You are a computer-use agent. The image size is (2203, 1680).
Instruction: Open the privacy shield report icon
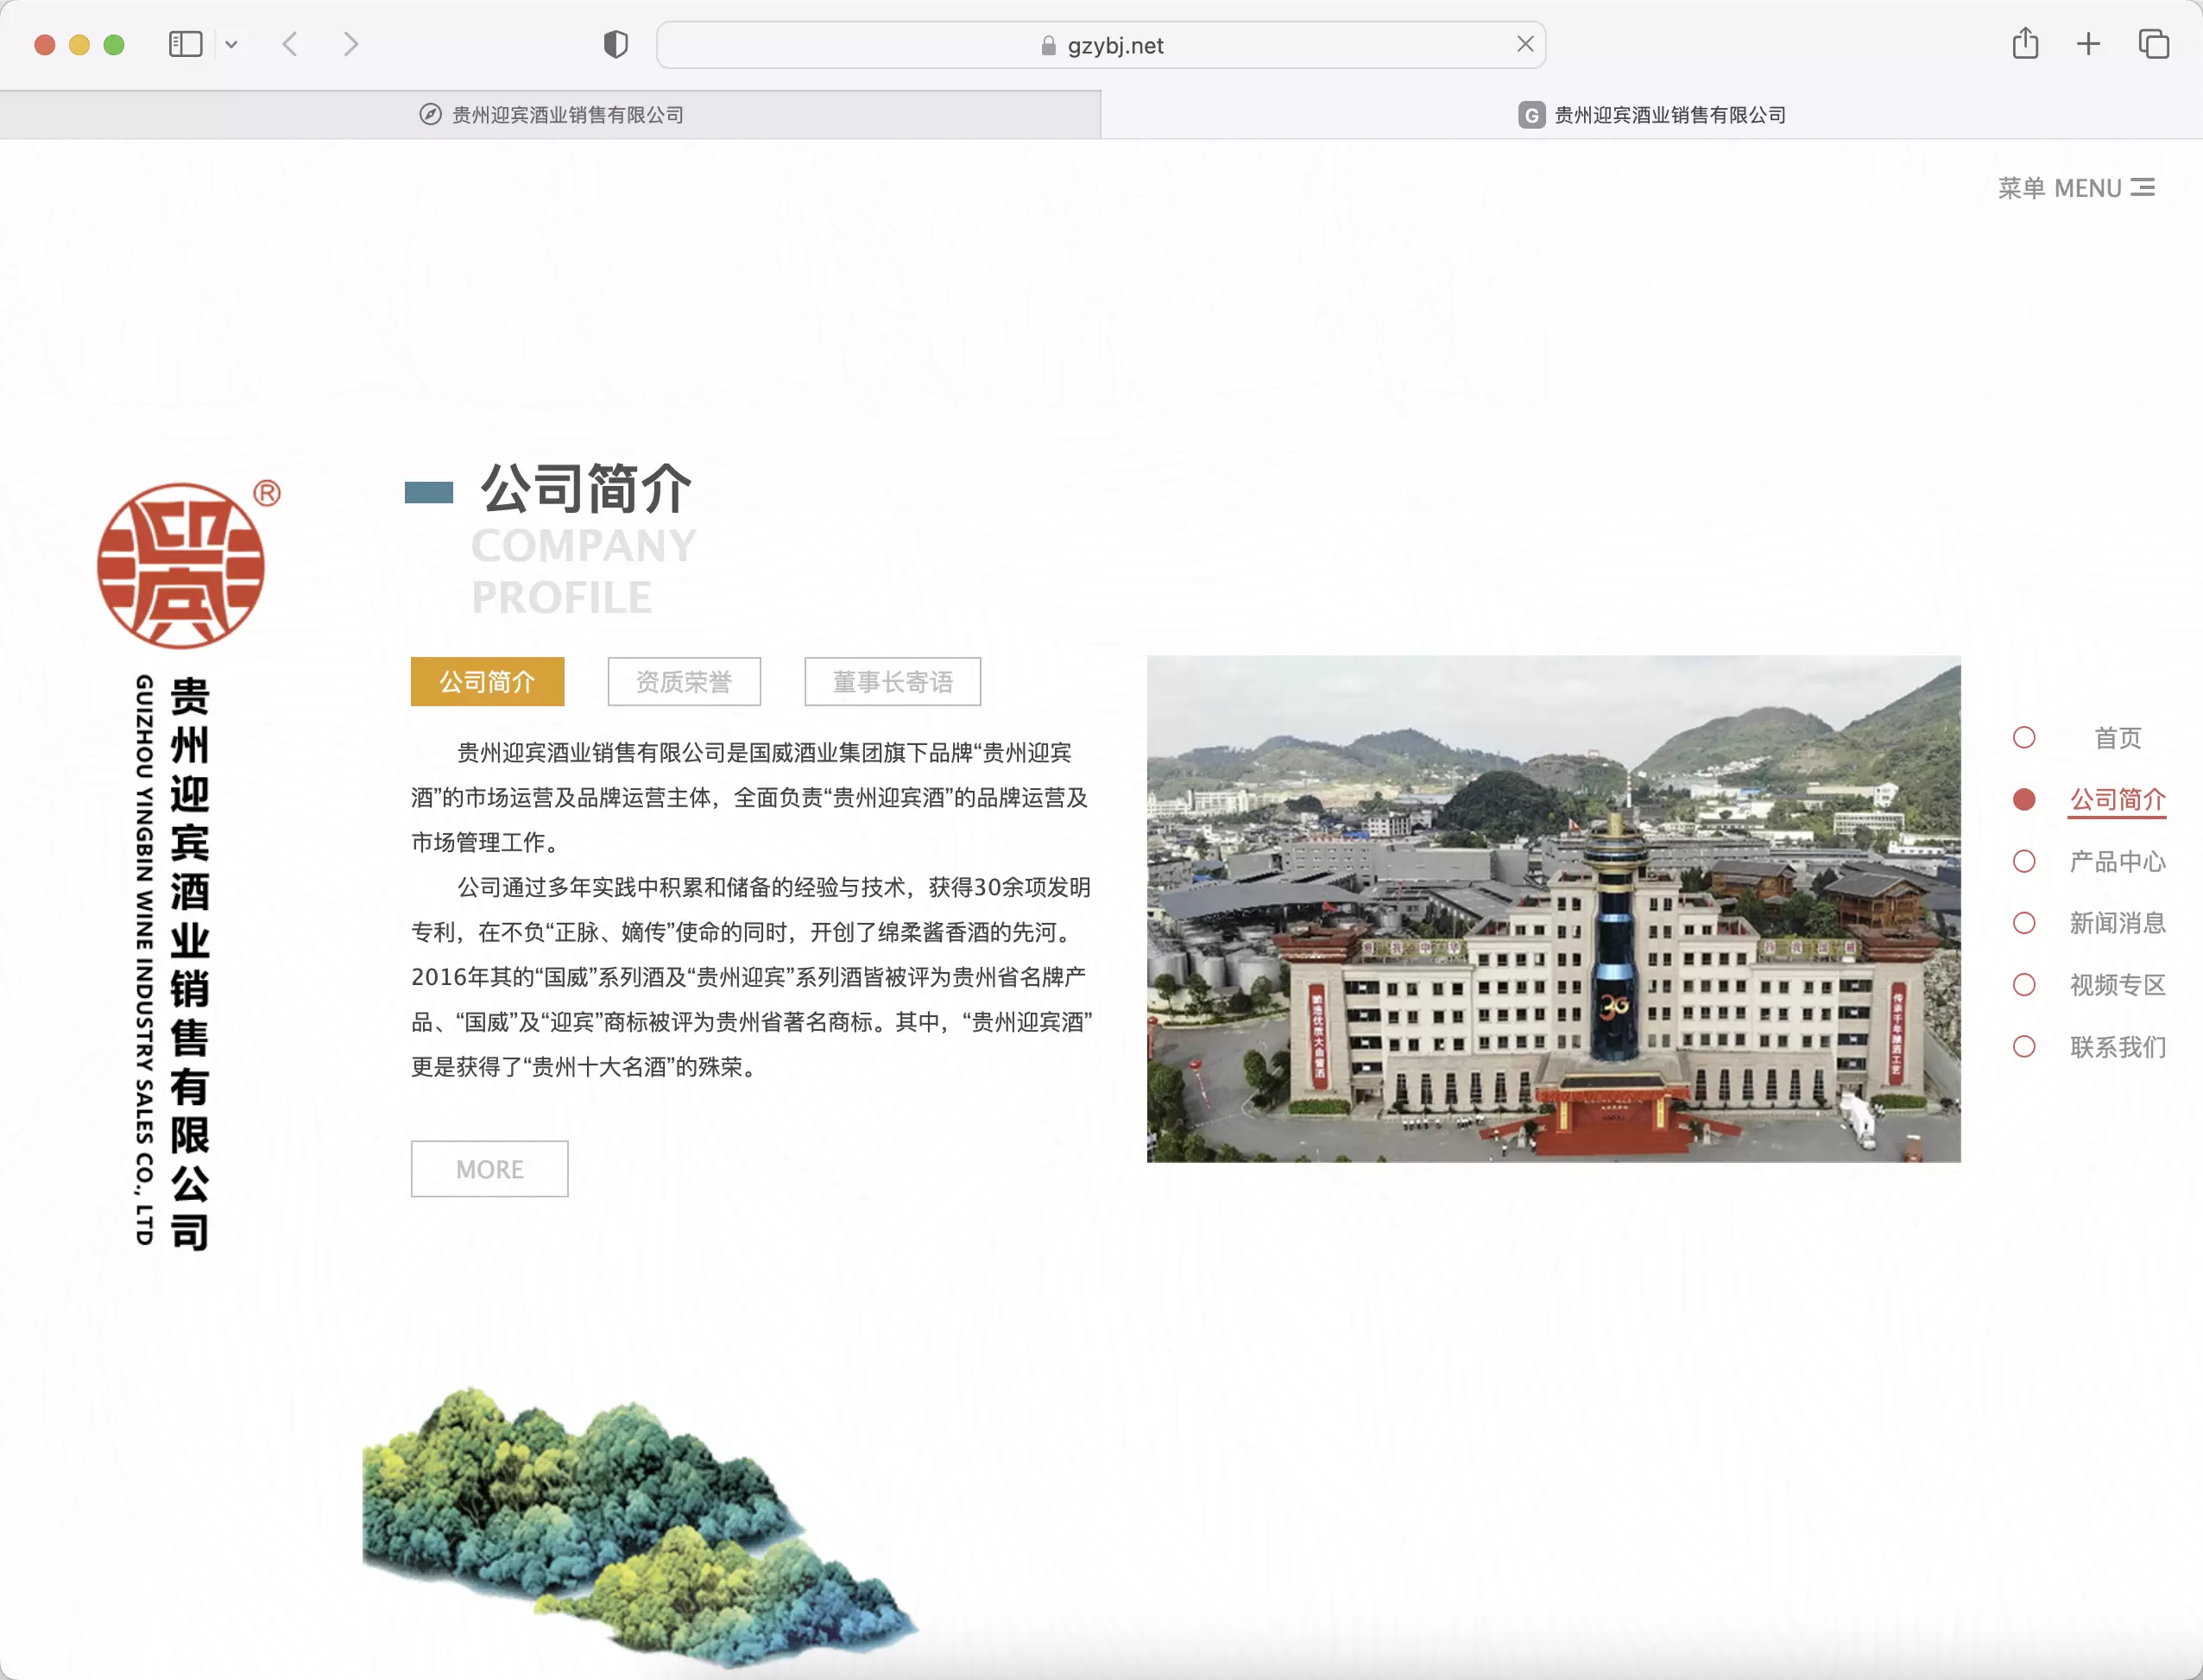pos(615,45)
